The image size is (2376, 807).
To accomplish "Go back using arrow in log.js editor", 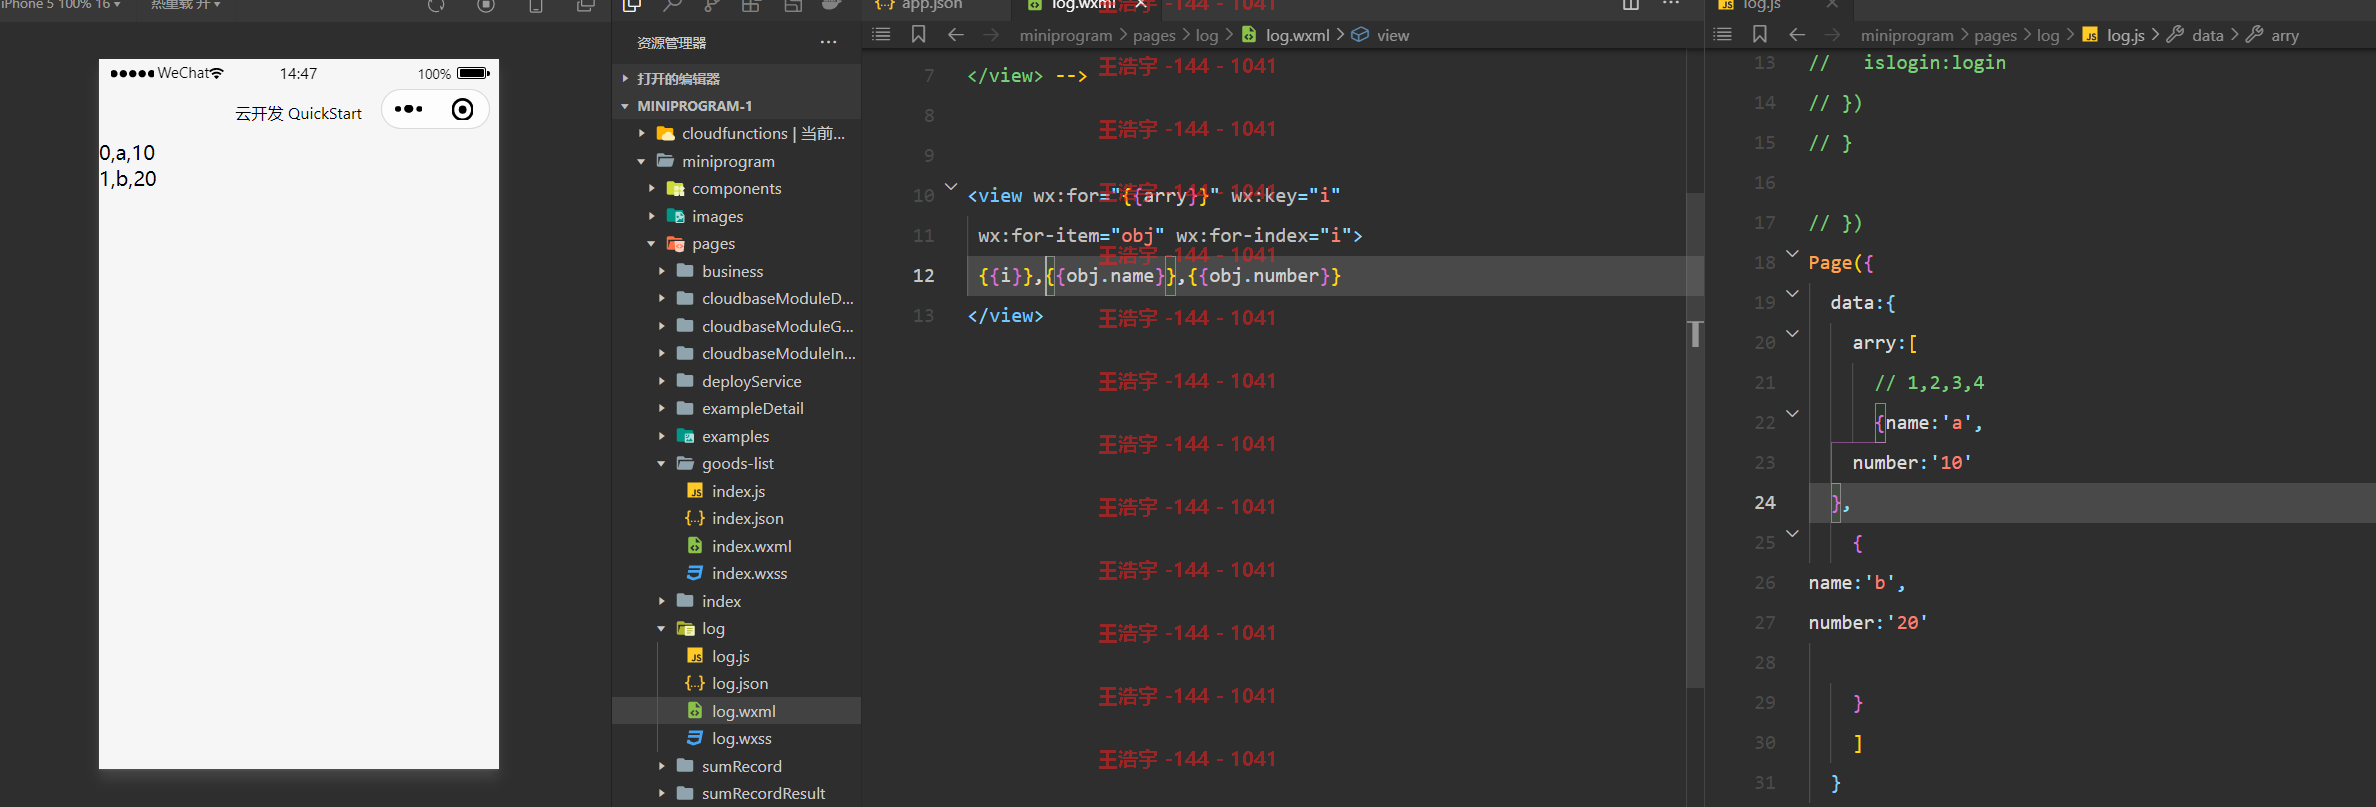I will (1797, 34).
